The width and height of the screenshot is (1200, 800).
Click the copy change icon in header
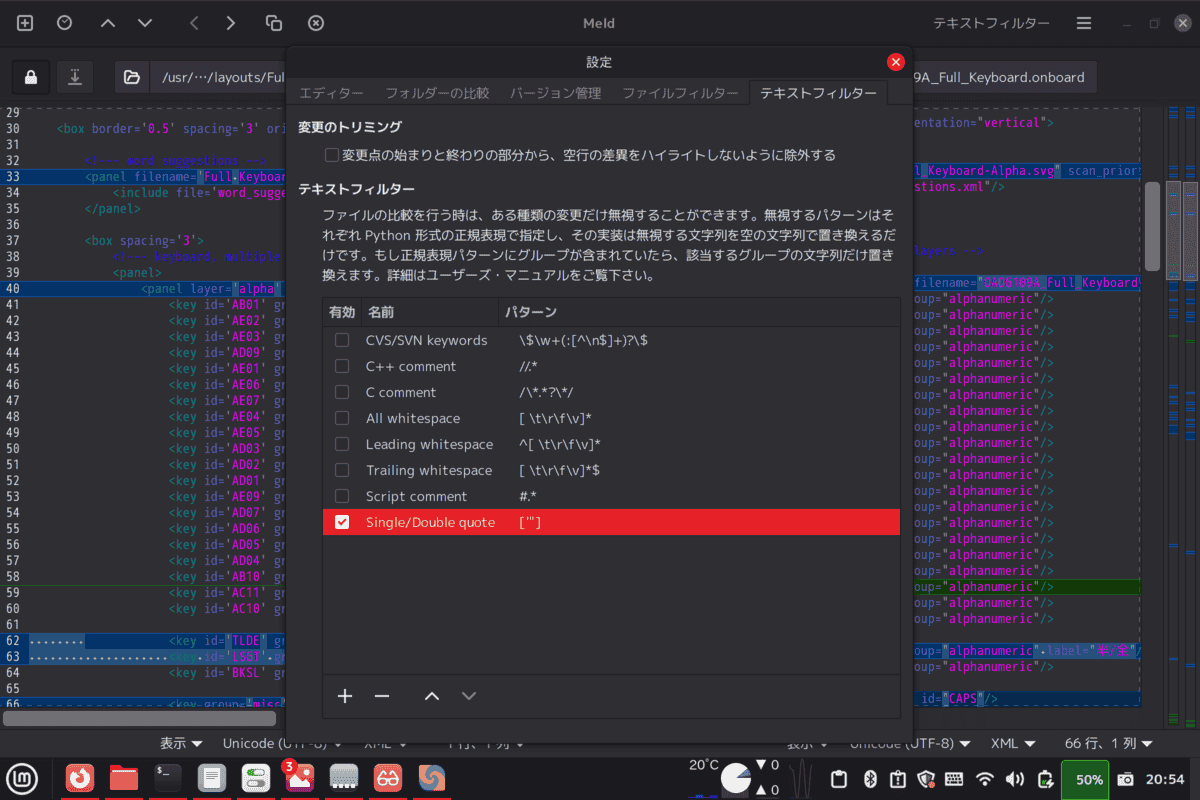(x=274, y=23)
